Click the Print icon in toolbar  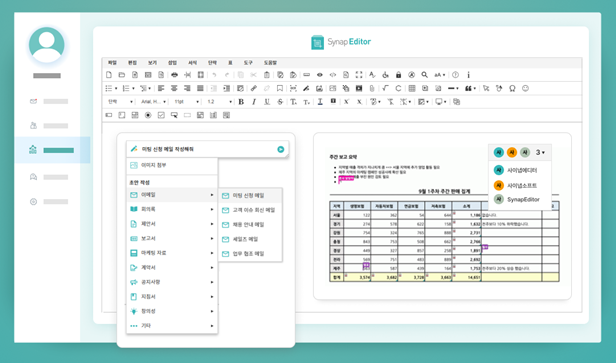coord(174,75)
